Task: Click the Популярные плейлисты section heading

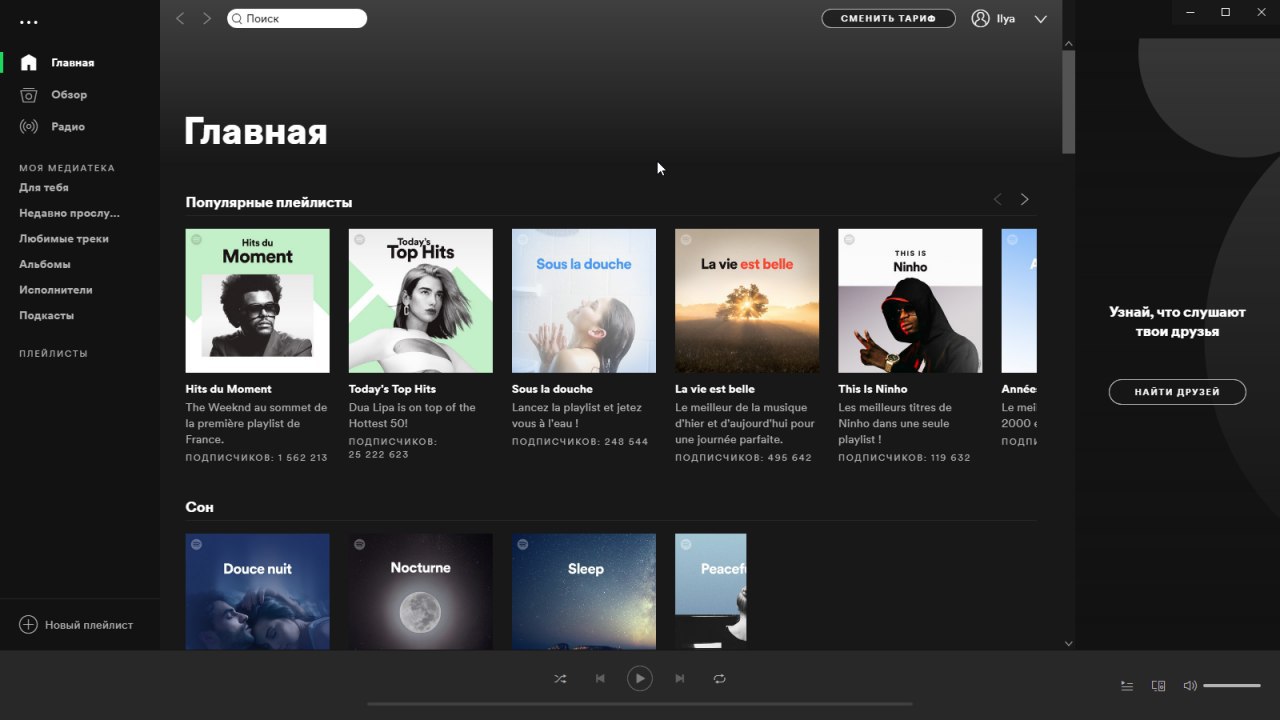Action: pos(269,202)
